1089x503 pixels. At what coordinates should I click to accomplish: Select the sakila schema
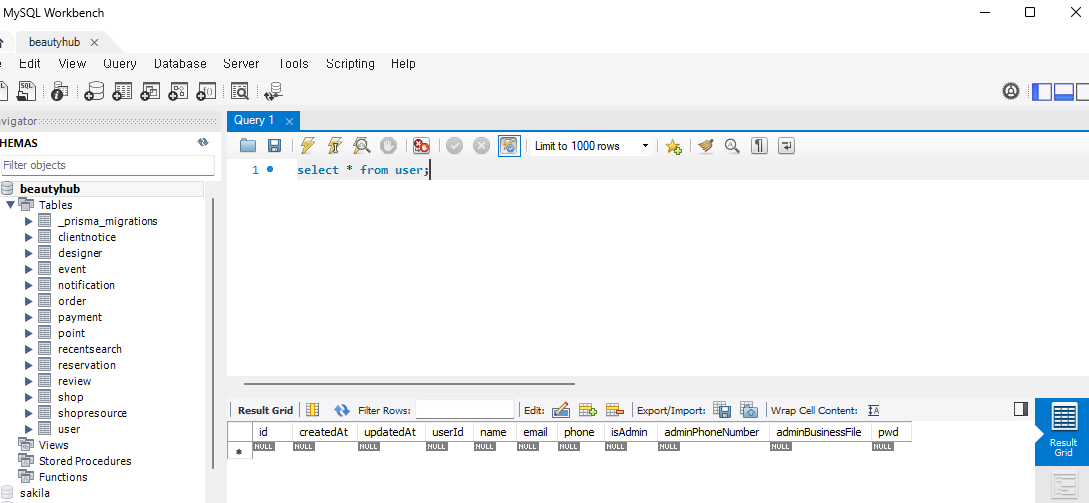pyautogui.click(x=35, y=493)
